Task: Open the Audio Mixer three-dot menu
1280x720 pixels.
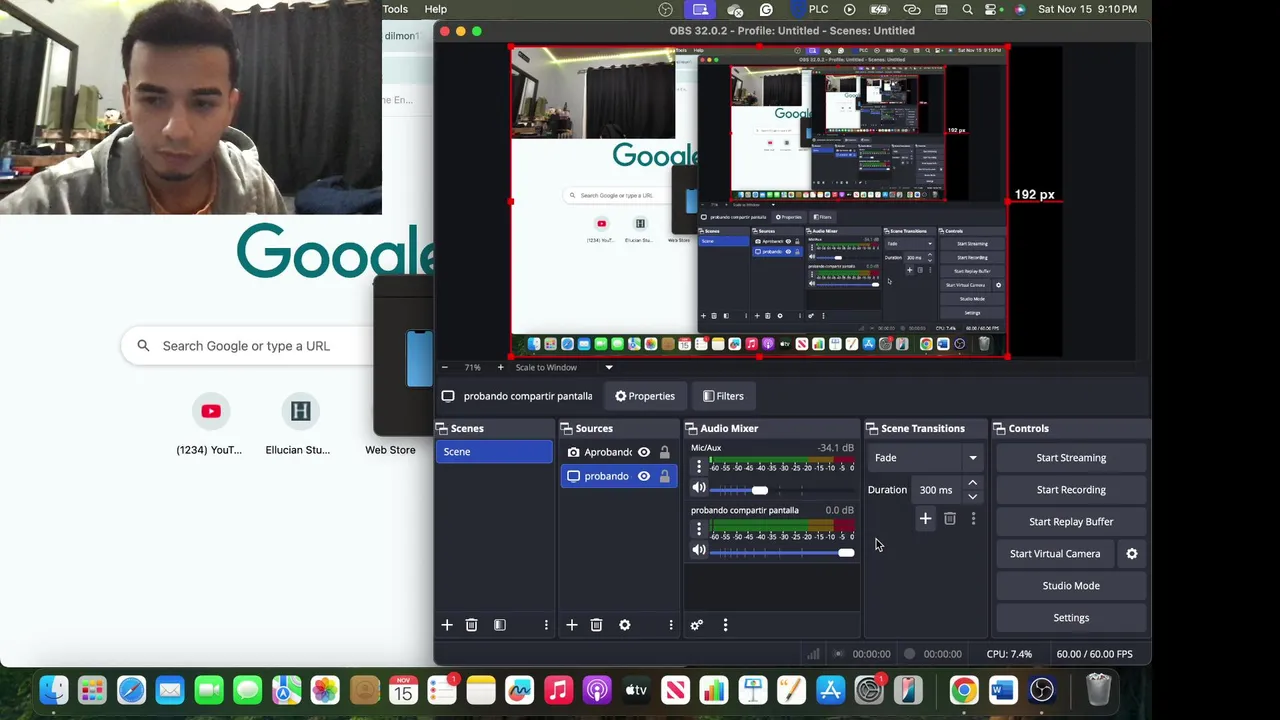Action: [x=726, y=625]
